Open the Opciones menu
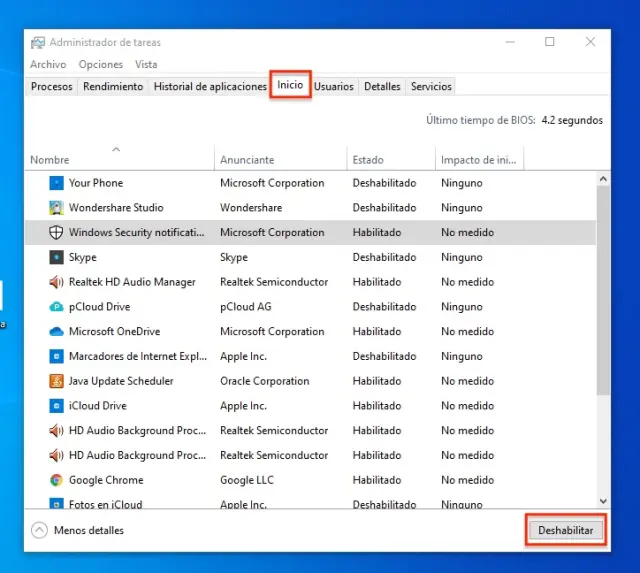The width and height of the screenshot is (640, 573). point(101,64)
